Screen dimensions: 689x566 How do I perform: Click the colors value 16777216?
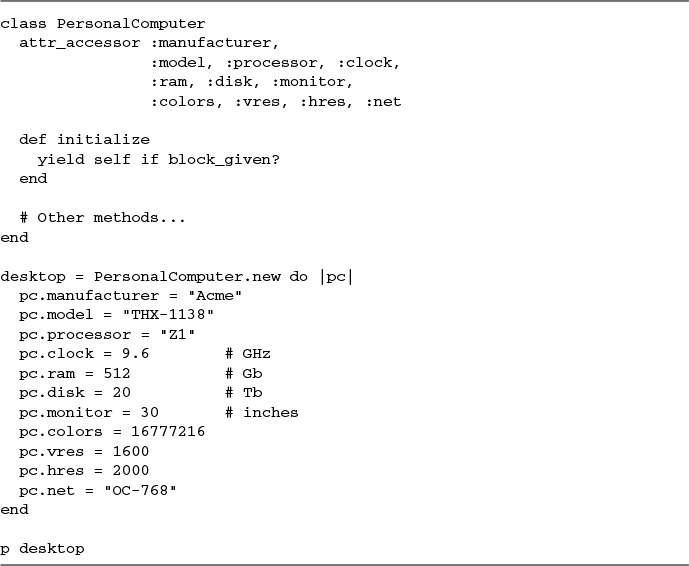click(x=168, y=432)
